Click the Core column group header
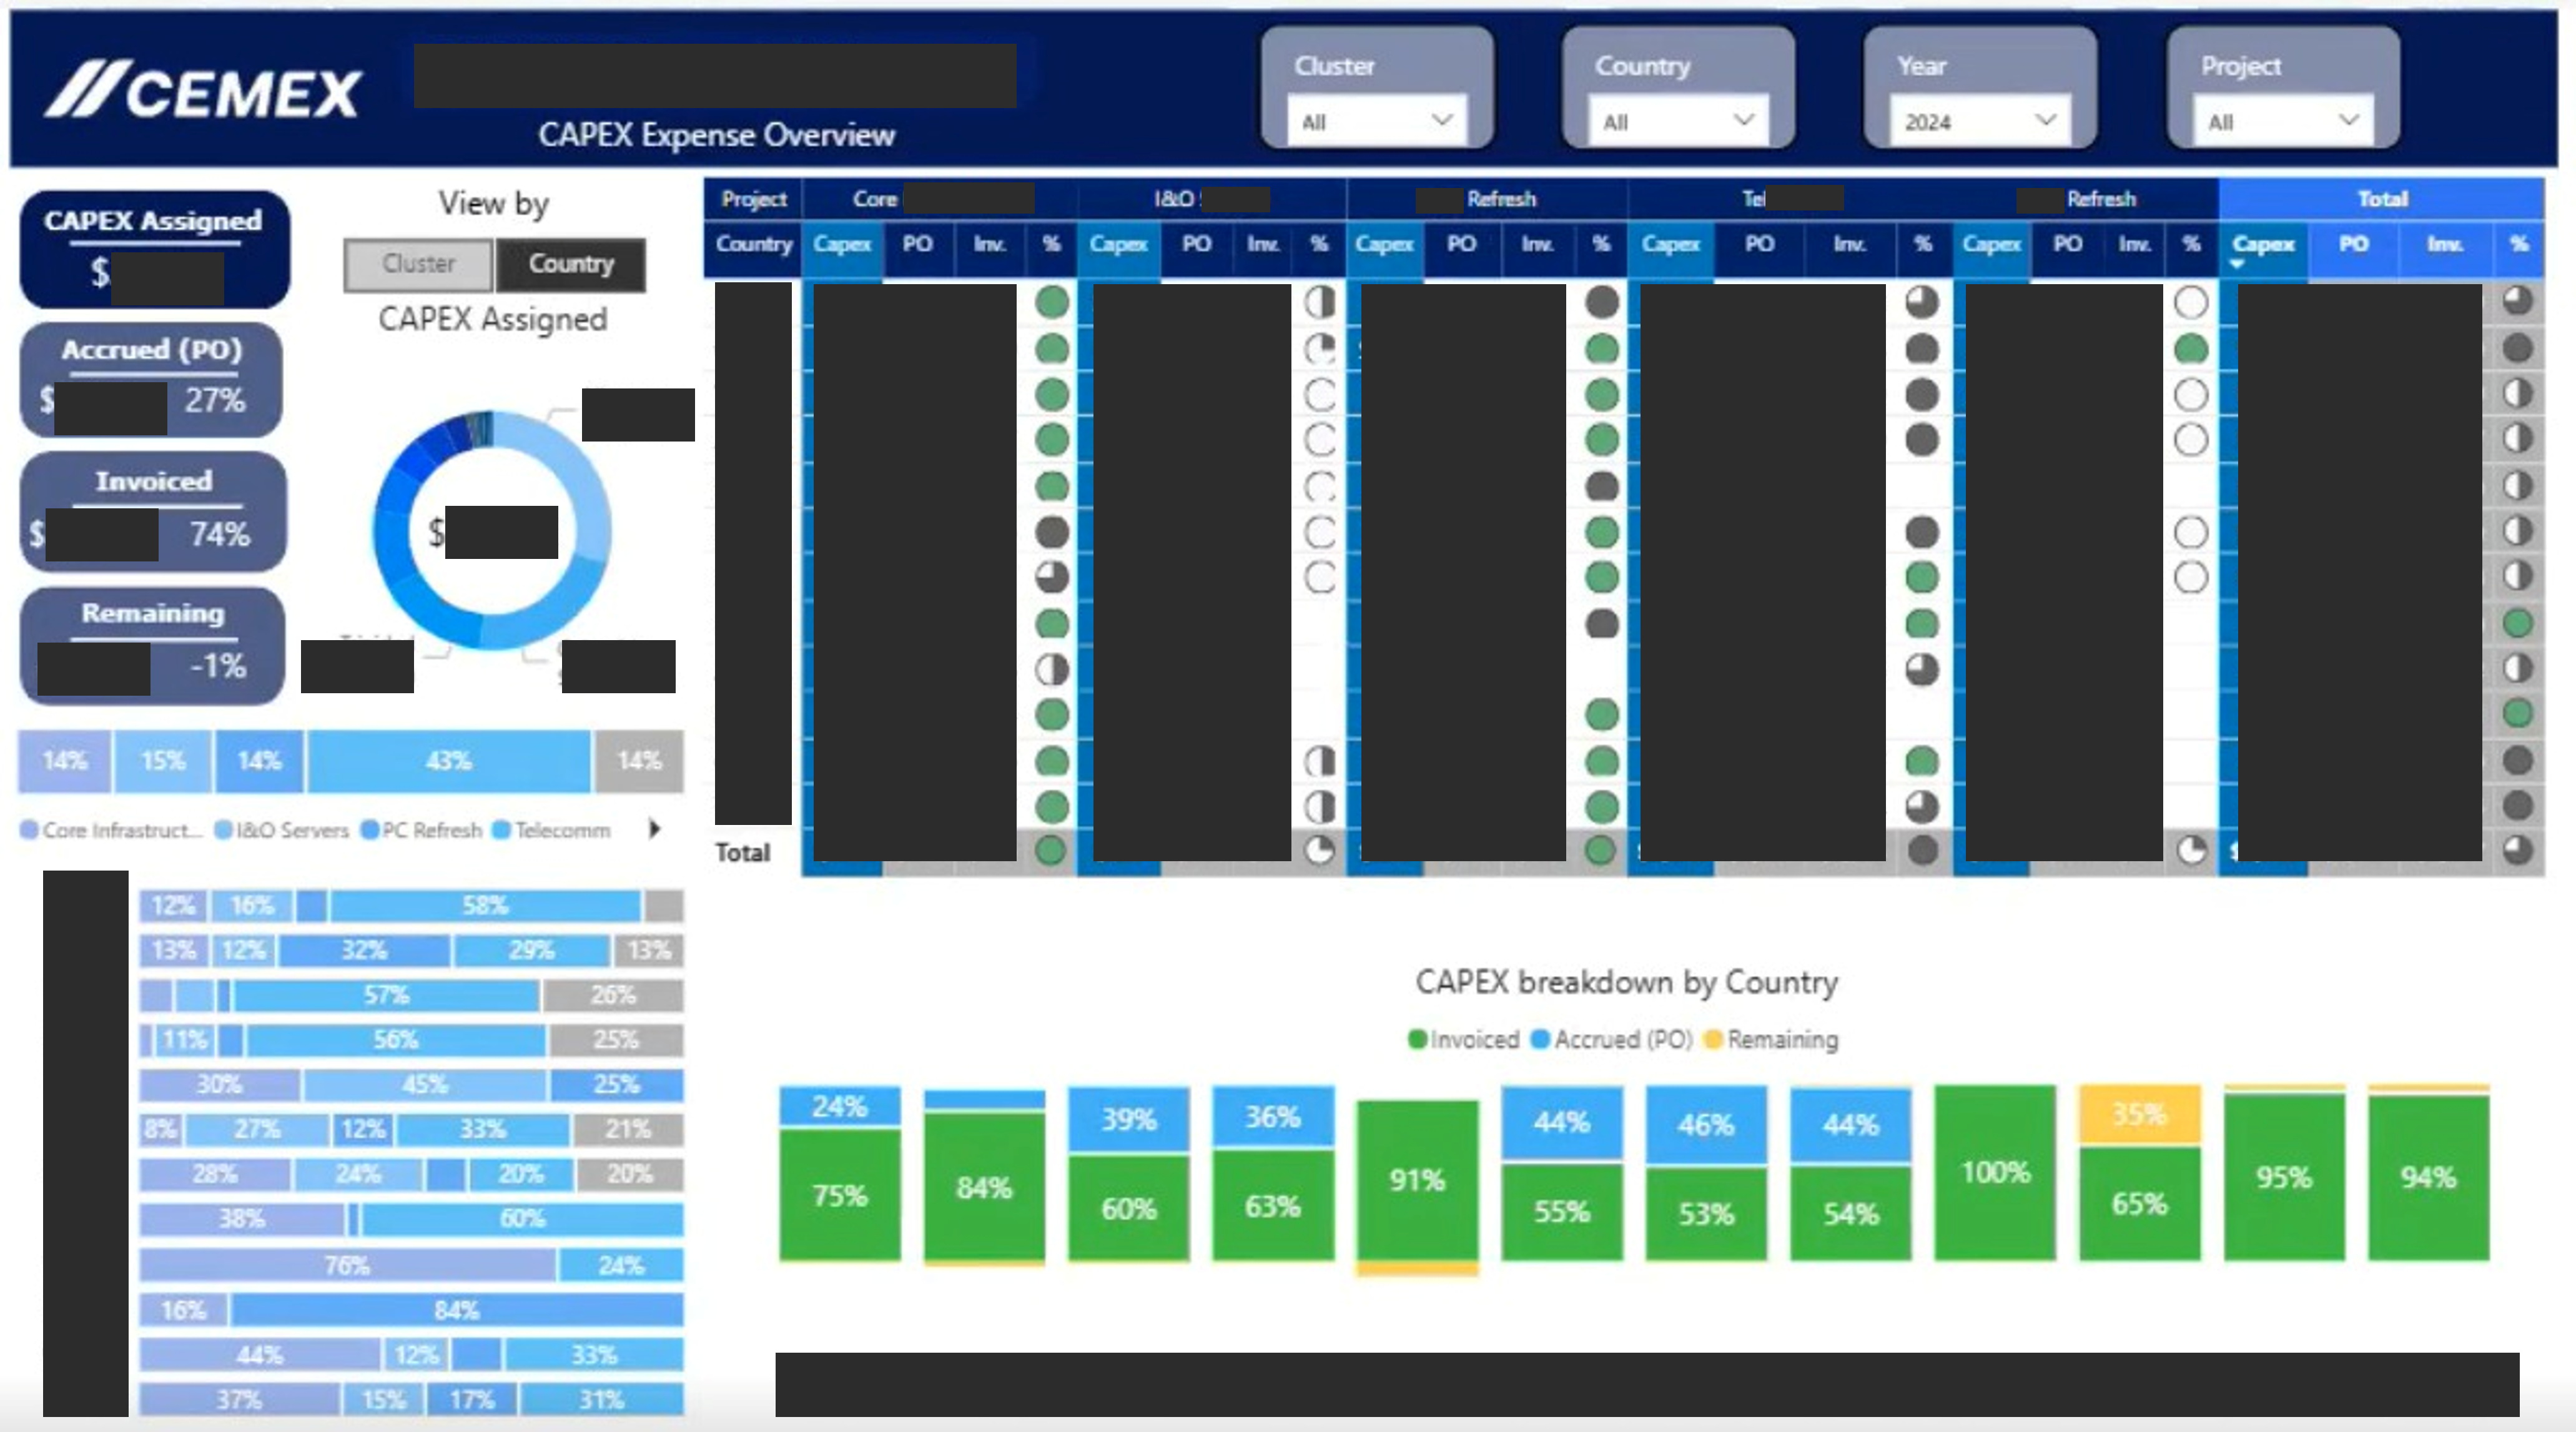This screenshot has width=2576, height=1432. tap(940, 199)
